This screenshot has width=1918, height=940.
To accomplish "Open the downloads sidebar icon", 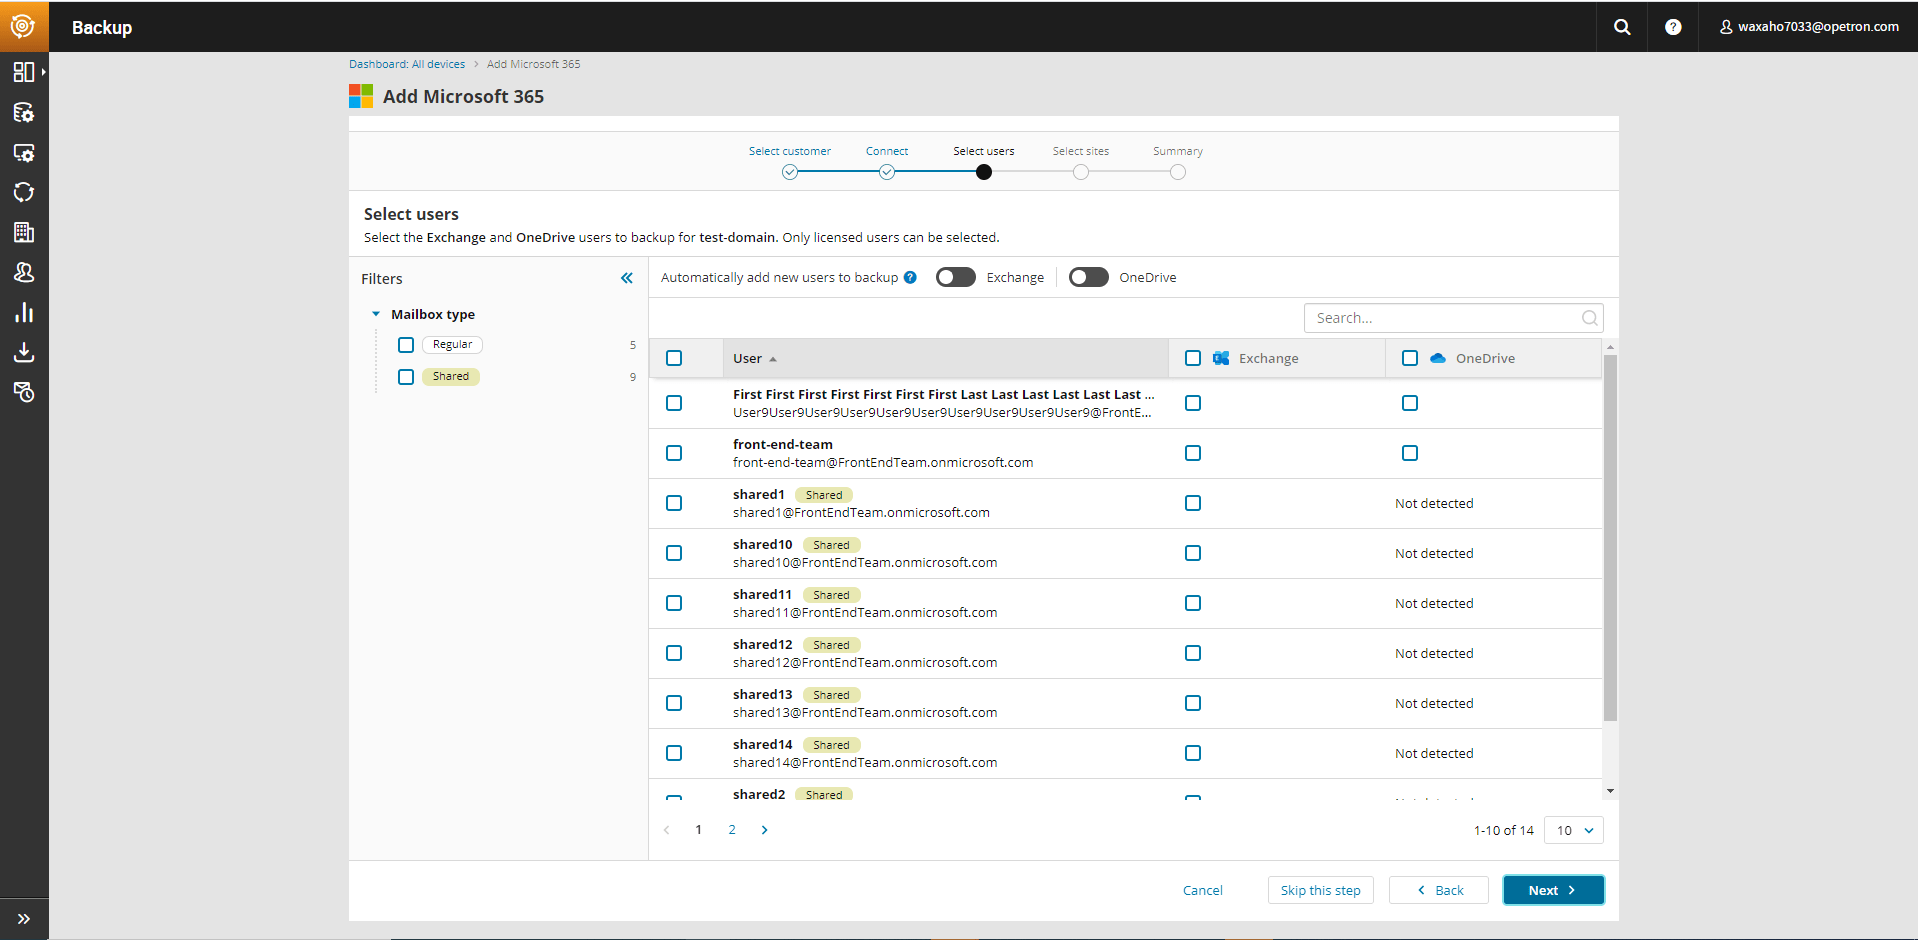I will [24, 352].
